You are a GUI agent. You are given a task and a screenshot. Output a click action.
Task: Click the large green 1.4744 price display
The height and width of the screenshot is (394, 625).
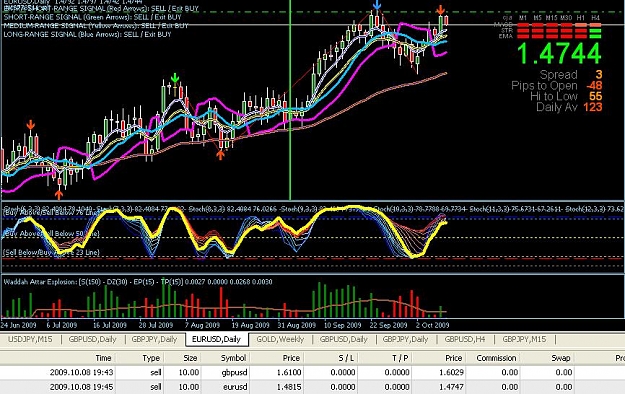[559, 54]
